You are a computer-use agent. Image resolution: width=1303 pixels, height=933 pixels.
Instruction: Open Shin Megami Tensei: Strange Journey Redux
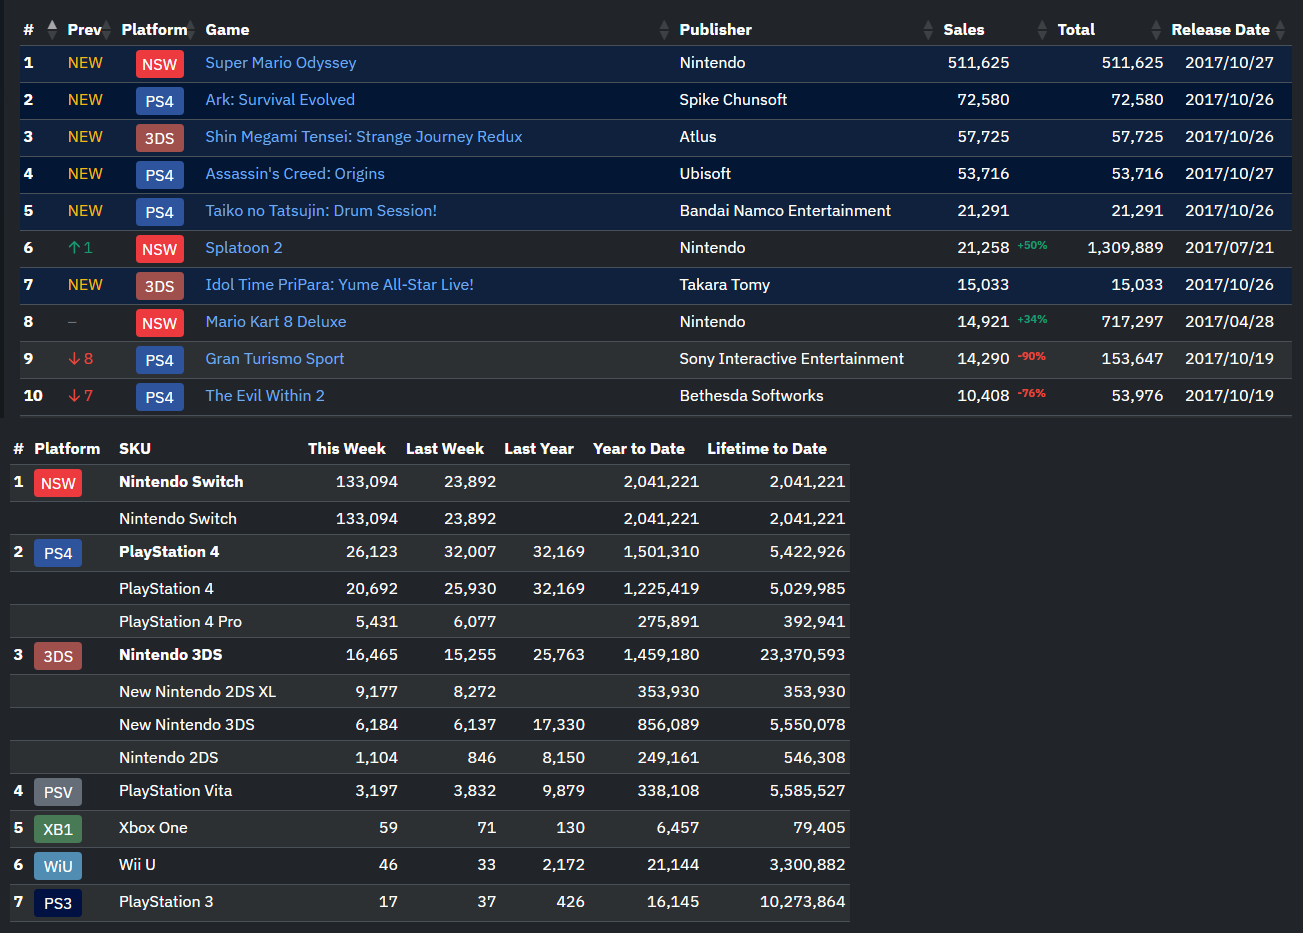pyautogui.click(x=364, y=137)
